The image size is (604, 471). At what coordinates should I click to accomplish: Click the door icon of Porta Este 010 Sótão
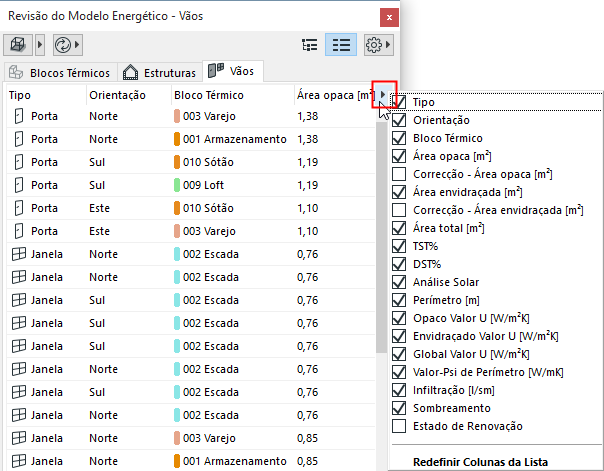pos(19,208)
